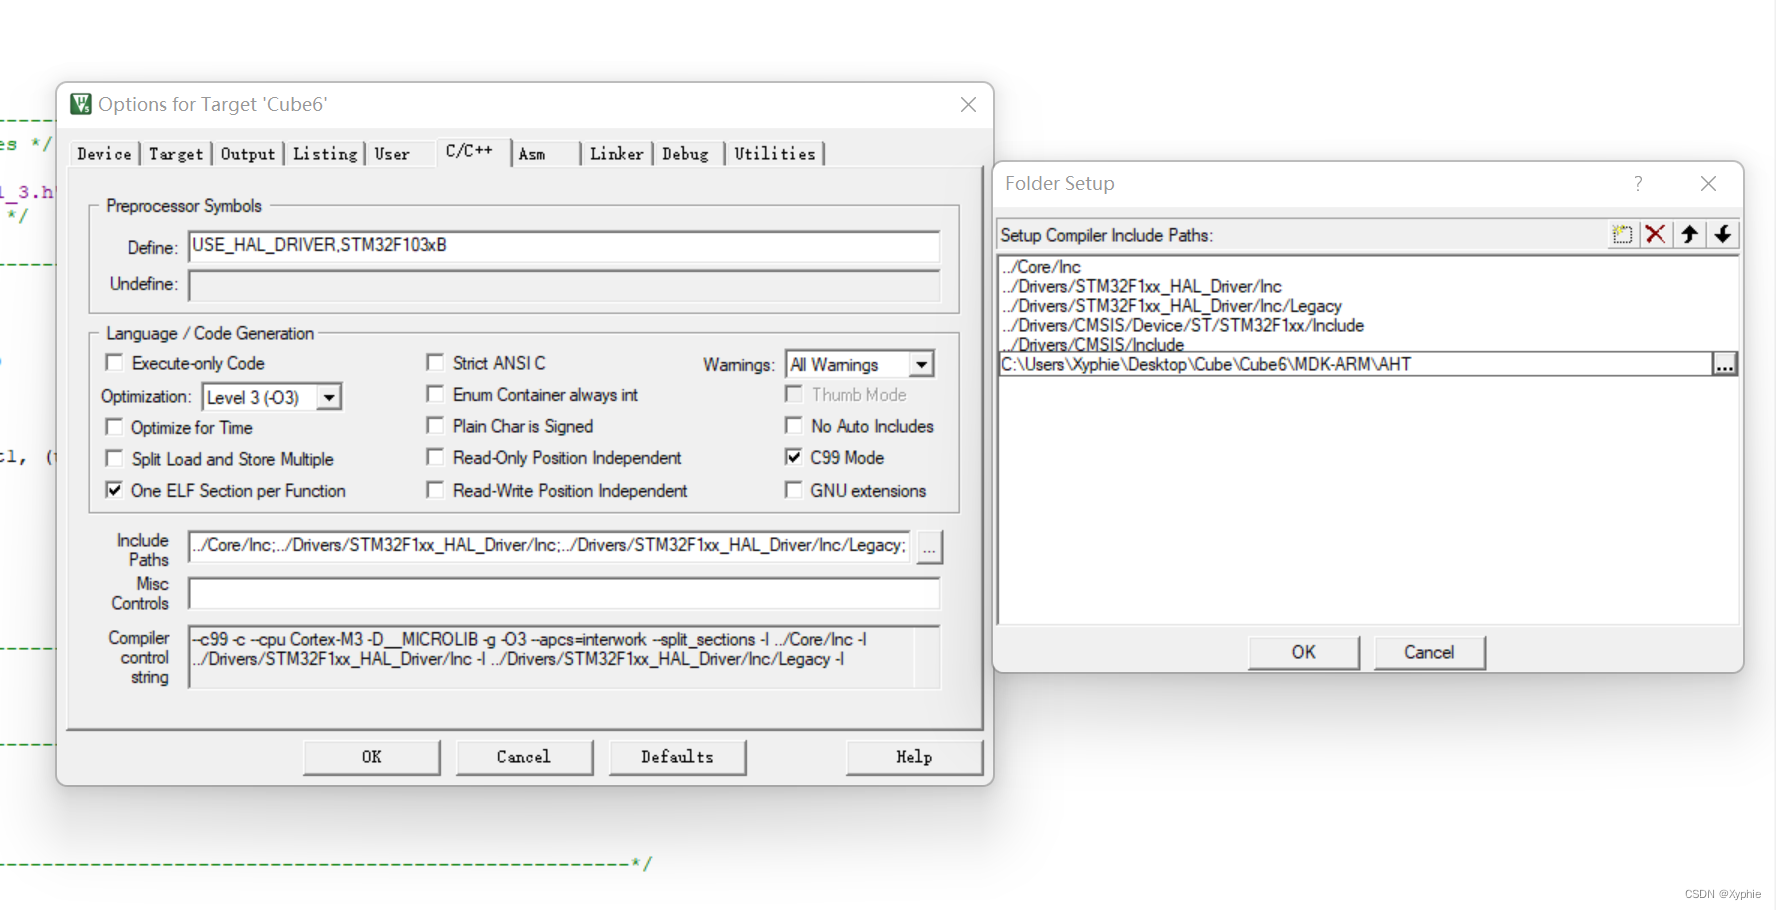The width and height of the screenshot is (1776, 910).
Task: Close the Folder Setup dialog
Action: point(1708,183)
